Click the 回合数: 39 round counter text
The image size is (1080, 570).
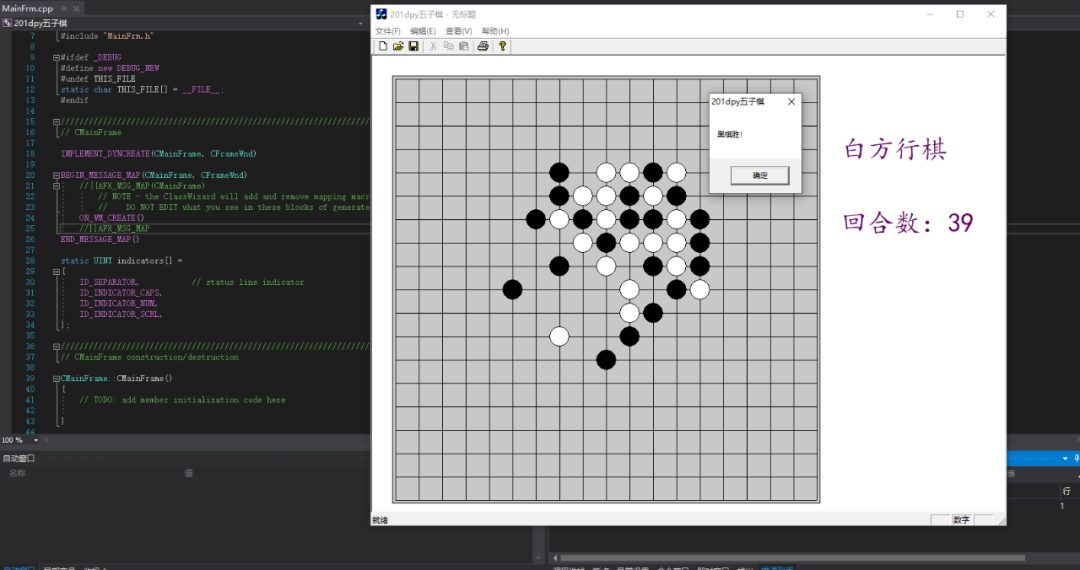908,223
